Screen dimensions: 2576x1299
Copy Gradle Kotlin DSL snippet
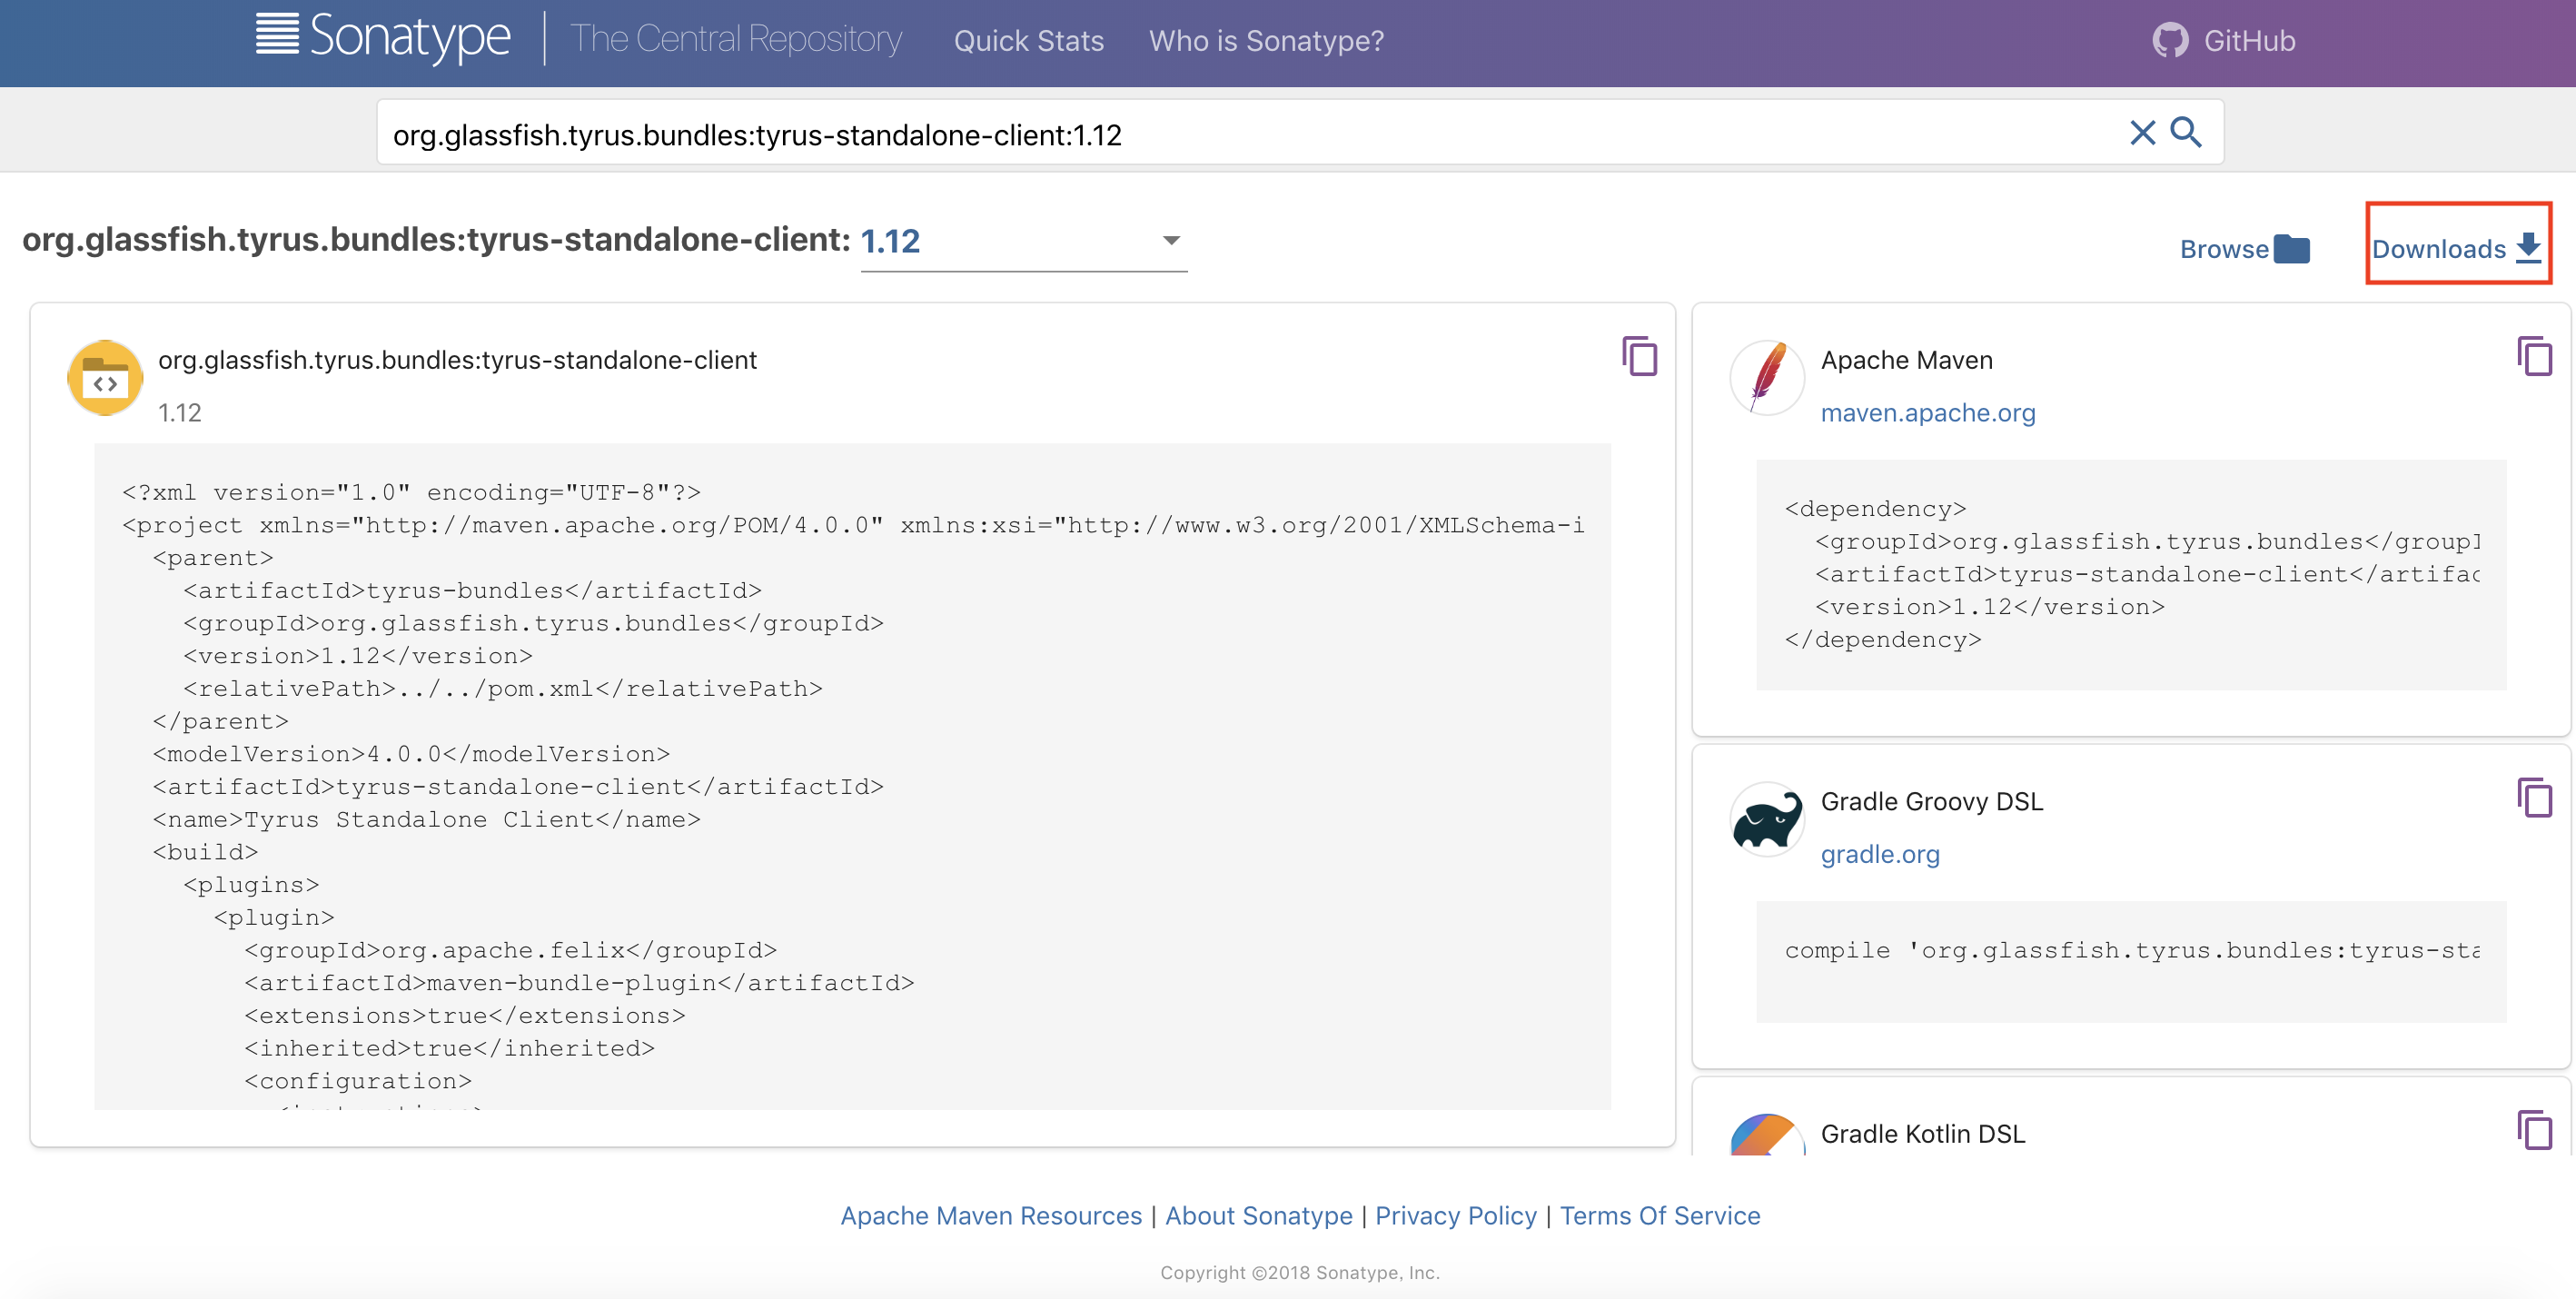point(2534,1131)
